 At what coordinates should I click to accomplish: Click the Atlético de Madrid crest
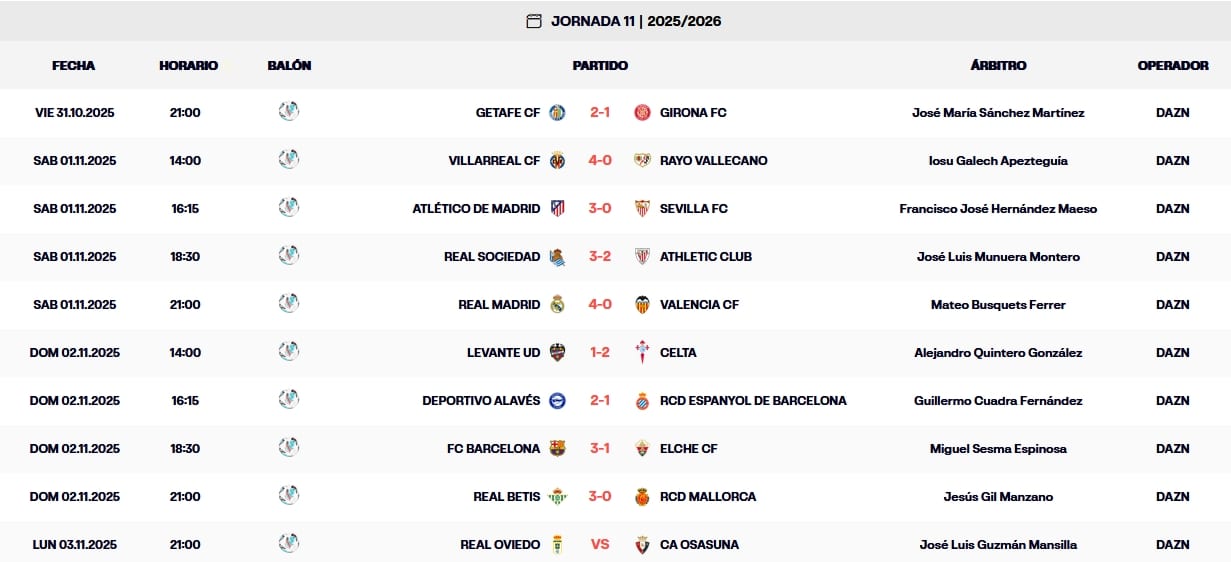pos(558,209)
